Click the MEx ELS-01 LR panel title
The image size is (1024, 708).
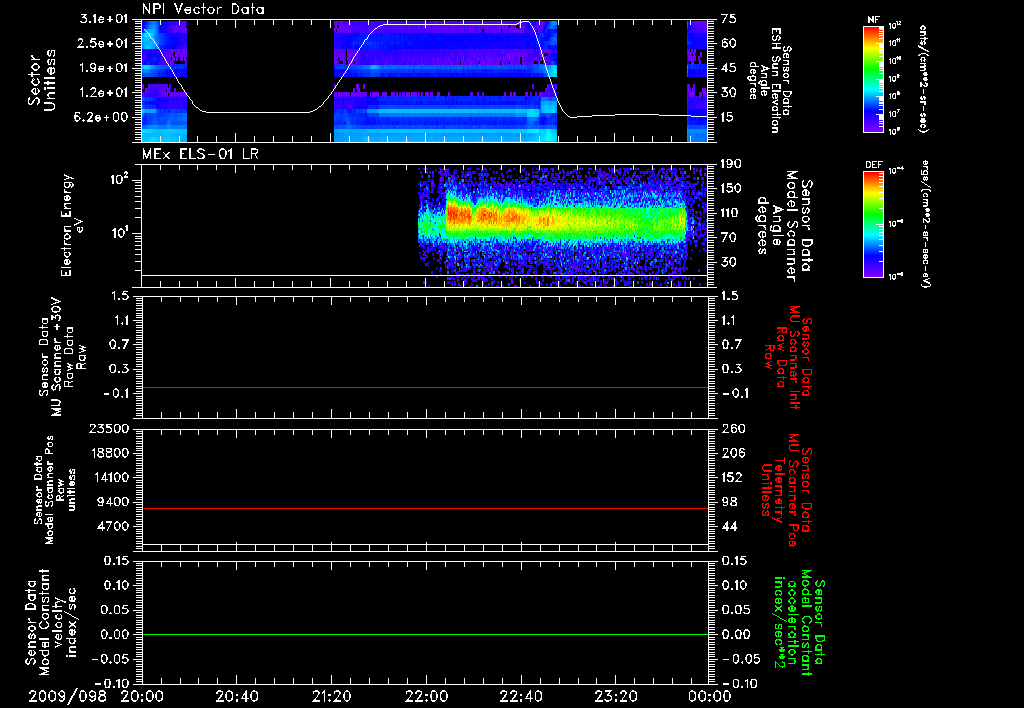tap(200, 154)
